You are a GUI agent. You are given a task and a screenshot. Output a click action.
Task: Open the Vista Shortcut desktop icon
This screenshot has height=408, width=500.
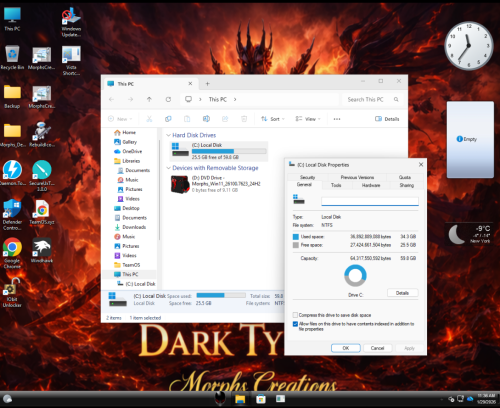(71, 61)
